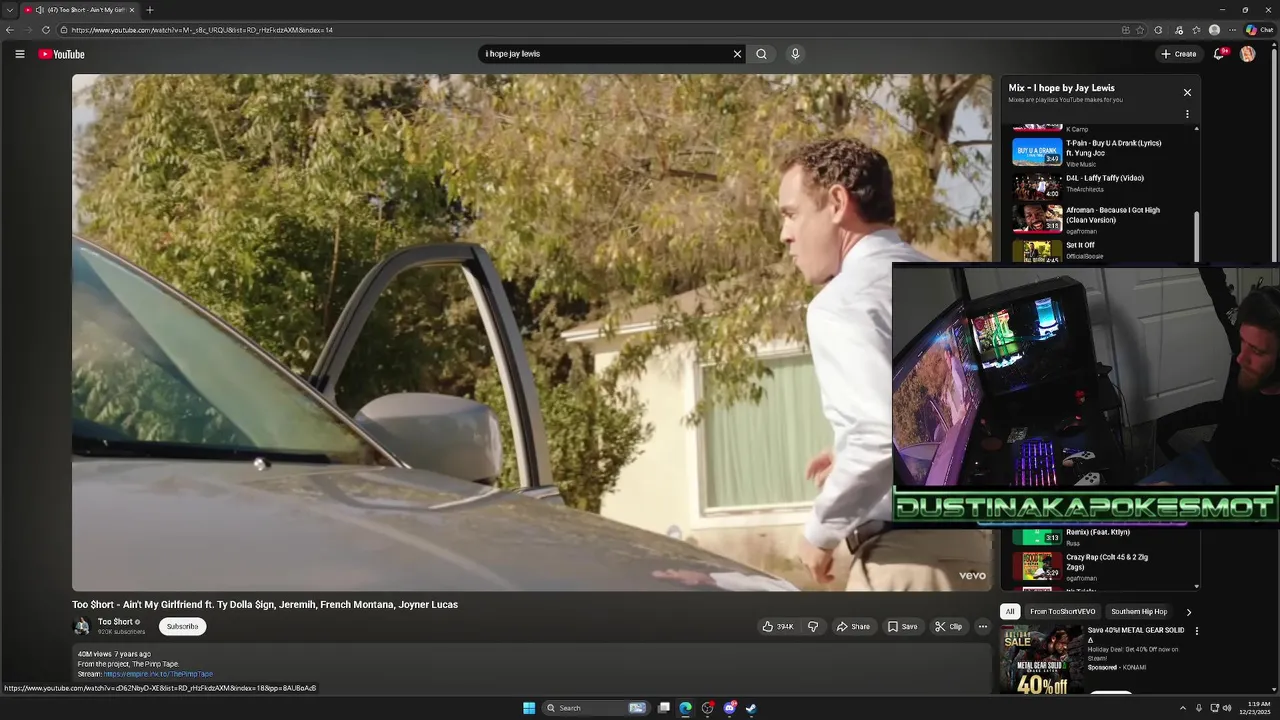Open the empire stream link in description
The height and width of the screenshot is (720, 1280).
158,674
